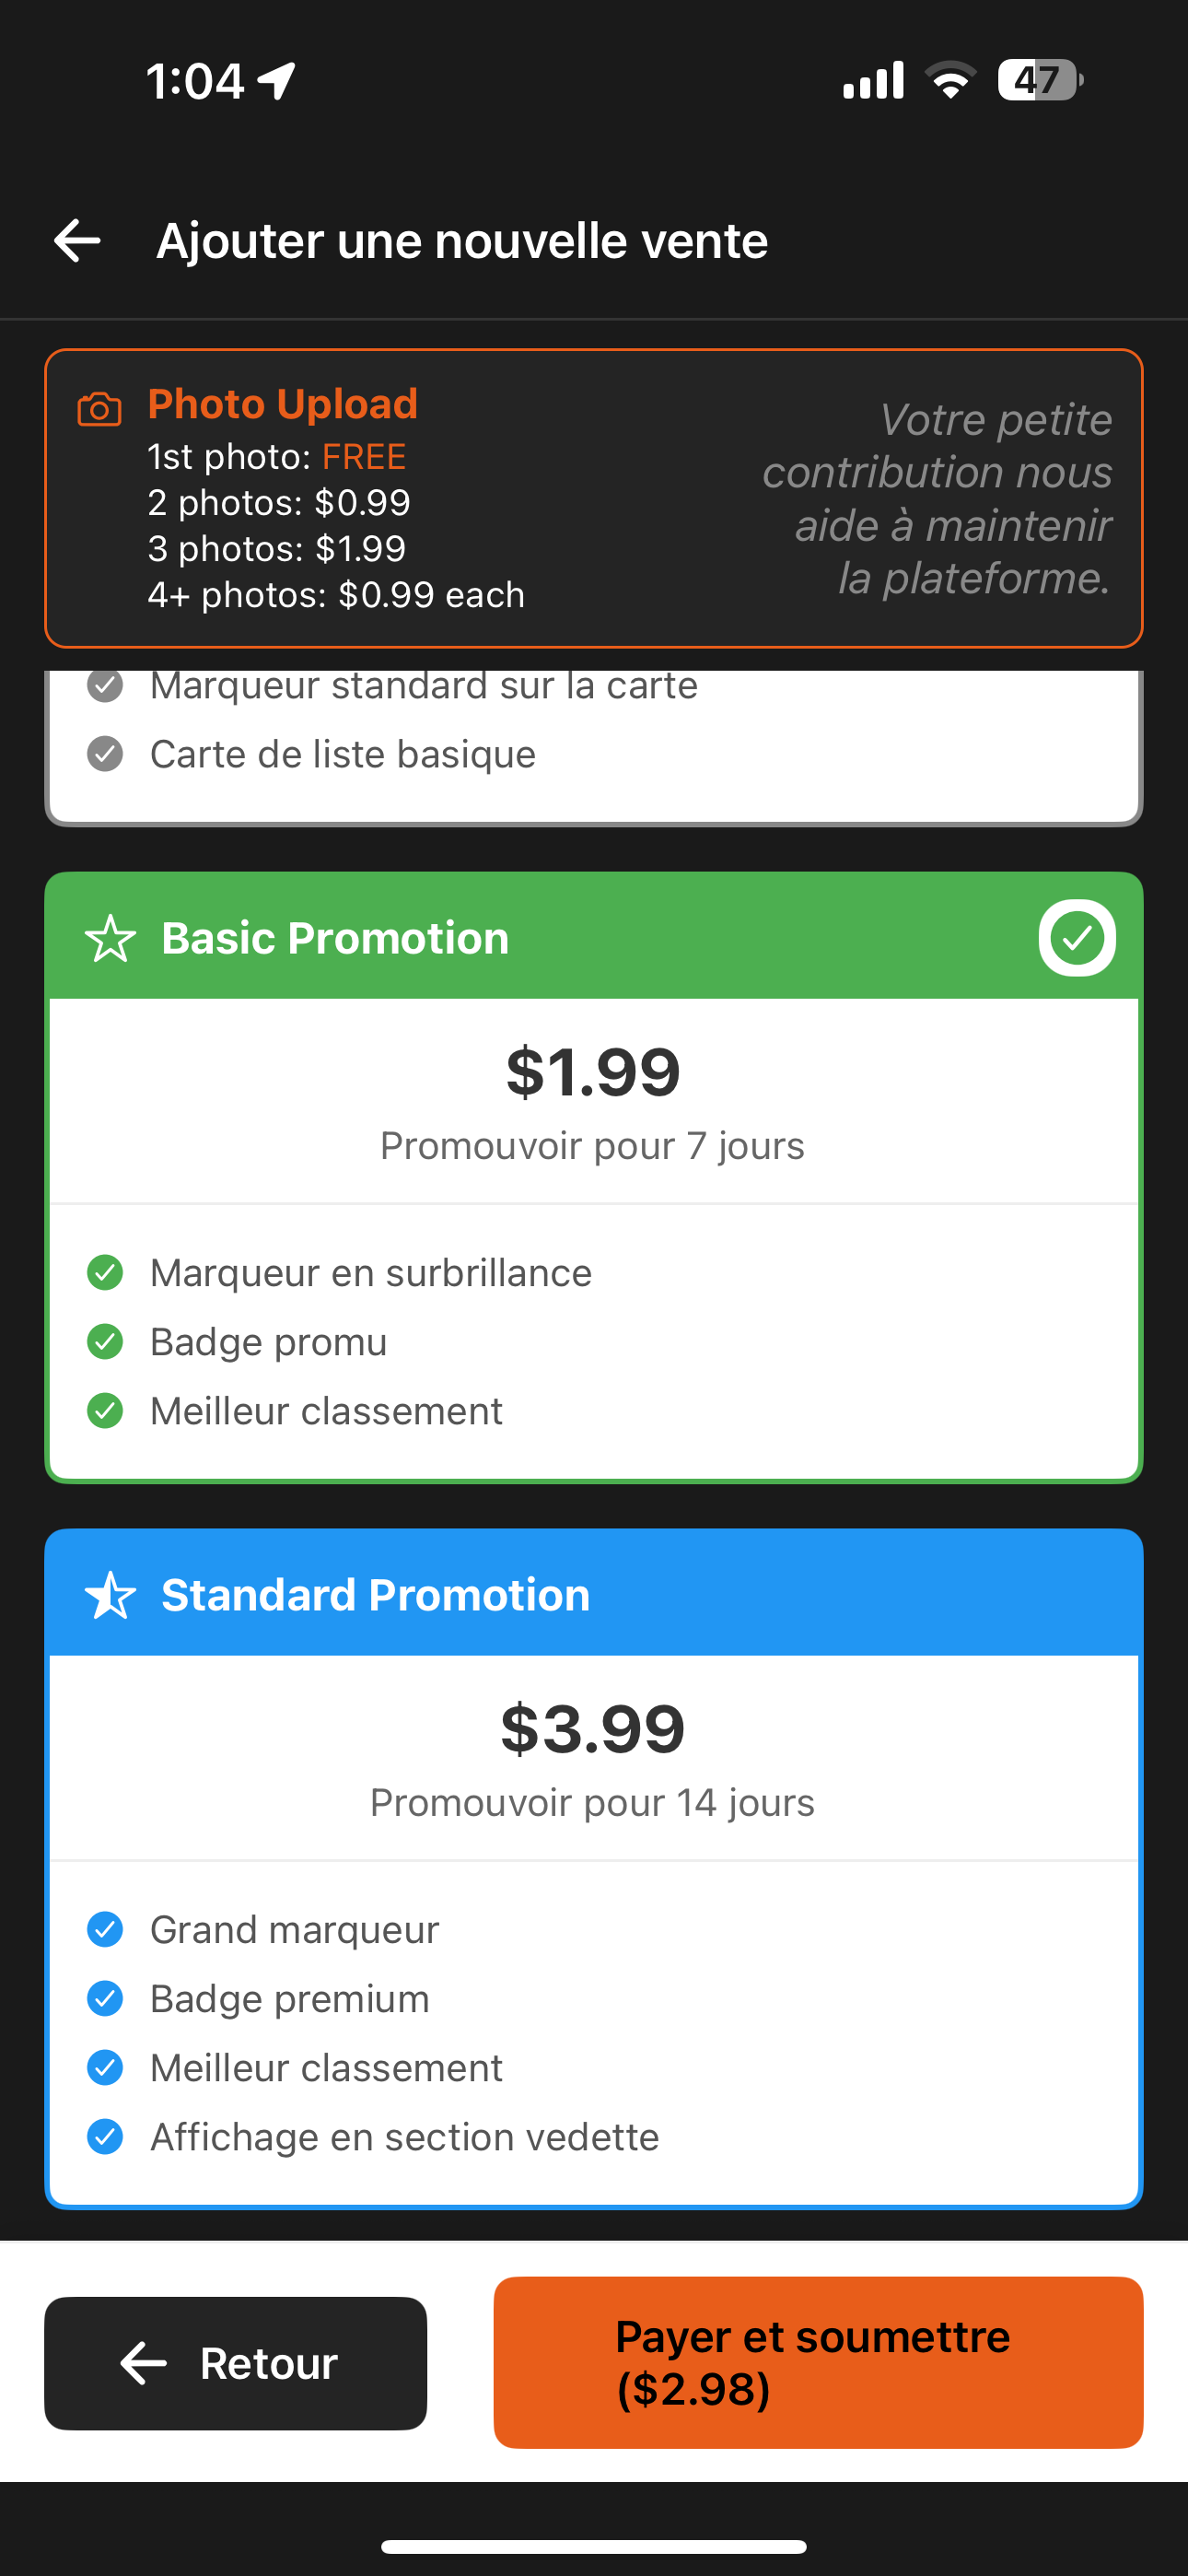The width and height of the screenshot is (1188, 2576).
Task: Tap the back arrow beside Ajouter une nouvelle vente
Action: (77, 241)
